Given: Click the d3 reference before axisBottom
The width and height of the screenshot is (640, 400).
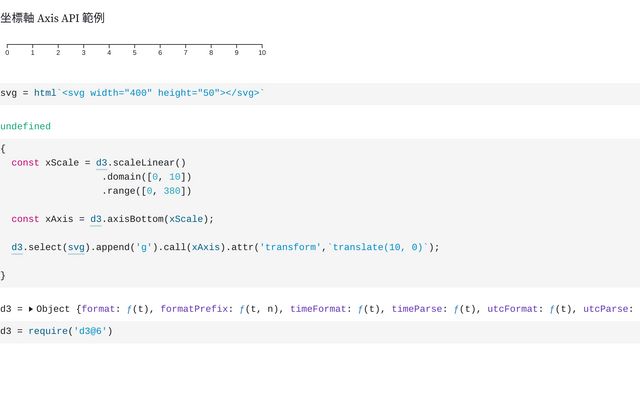Looking at the screenshot, I should coord(96,219).
